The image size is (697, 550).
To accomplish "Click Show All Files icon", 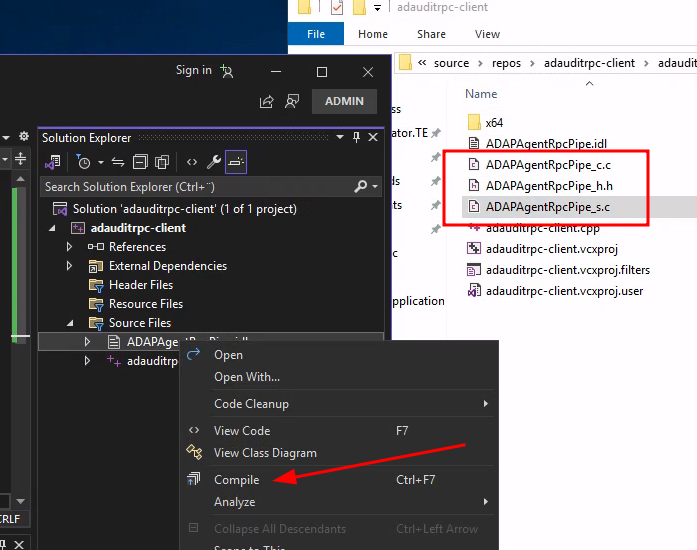I will point(162,162).
